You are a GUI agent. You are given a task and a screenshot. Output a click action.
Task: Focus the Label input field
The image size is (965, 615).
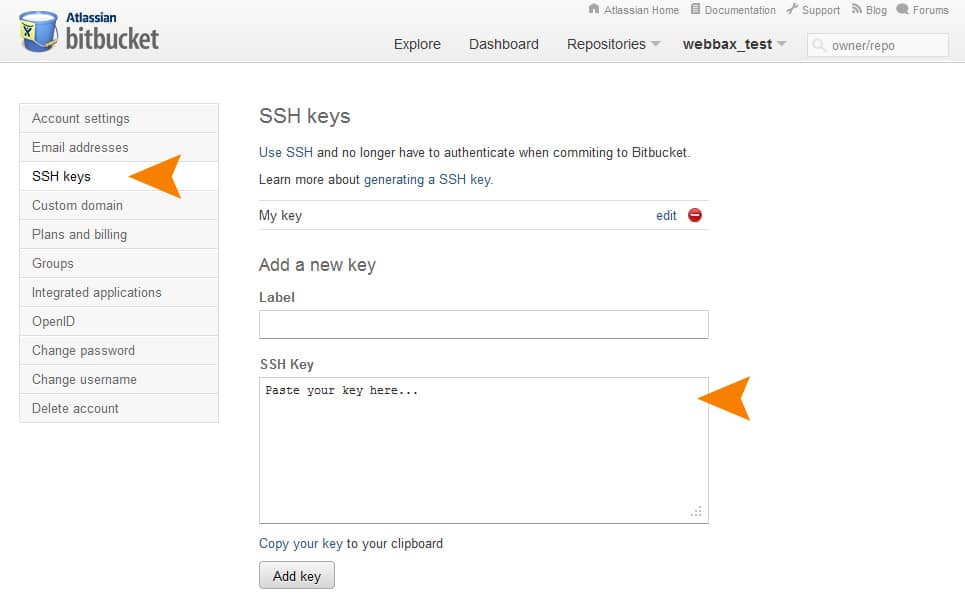(x=484, y=324)
